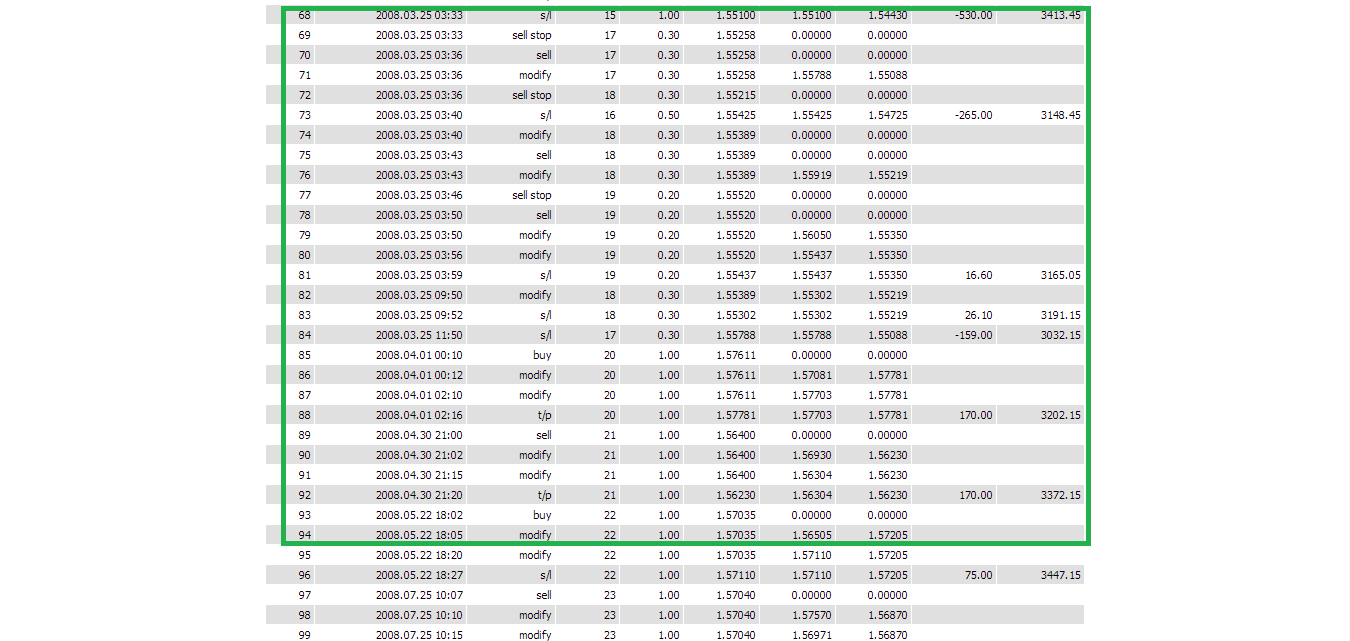Click time 2008.03.25 09:50

pos(419,295)
